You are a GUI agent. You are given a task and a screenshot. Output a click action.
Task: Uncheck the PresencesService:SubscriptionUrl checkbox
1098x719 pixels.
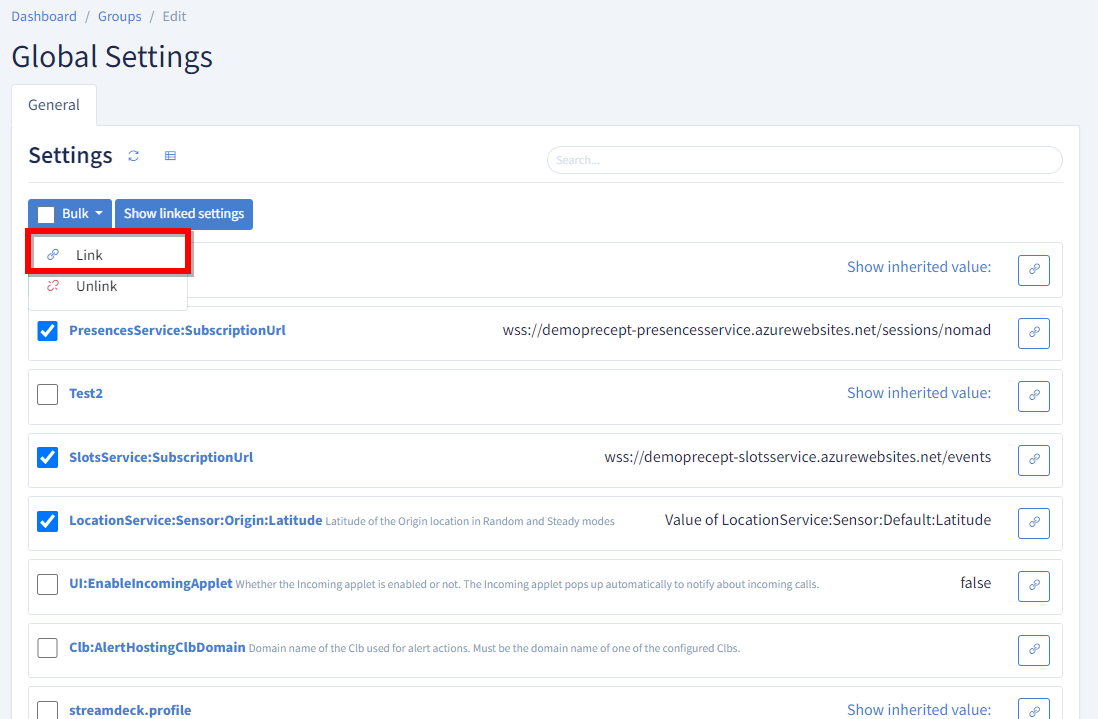(x=47, y=331)
